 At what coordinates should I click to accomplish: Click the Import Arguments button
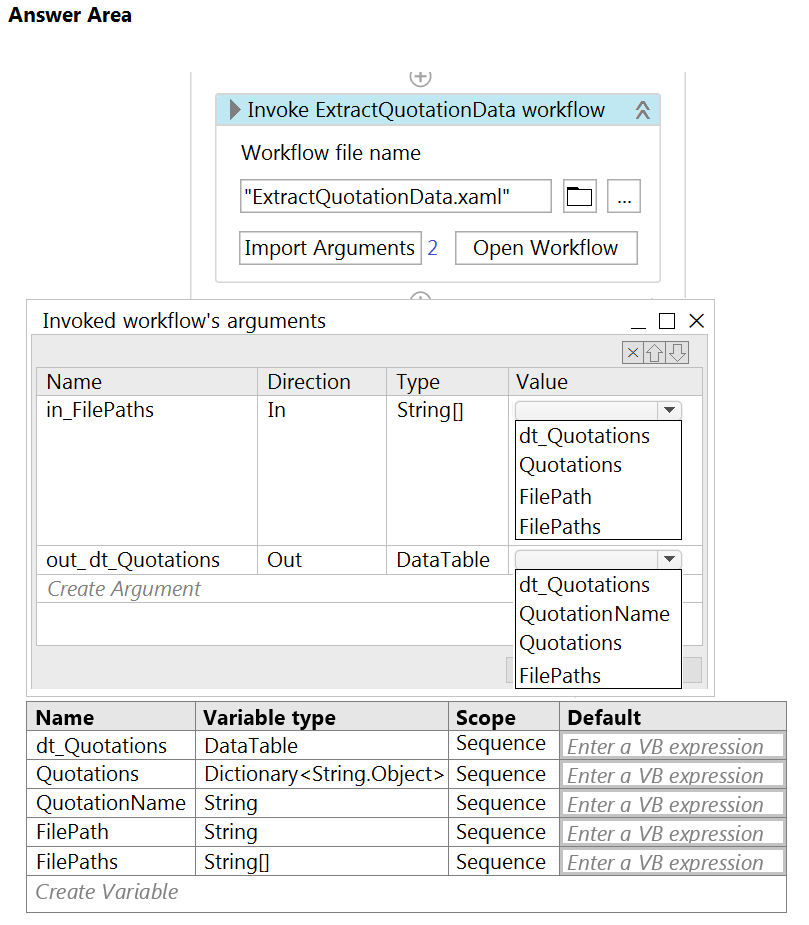pos(330,248)
